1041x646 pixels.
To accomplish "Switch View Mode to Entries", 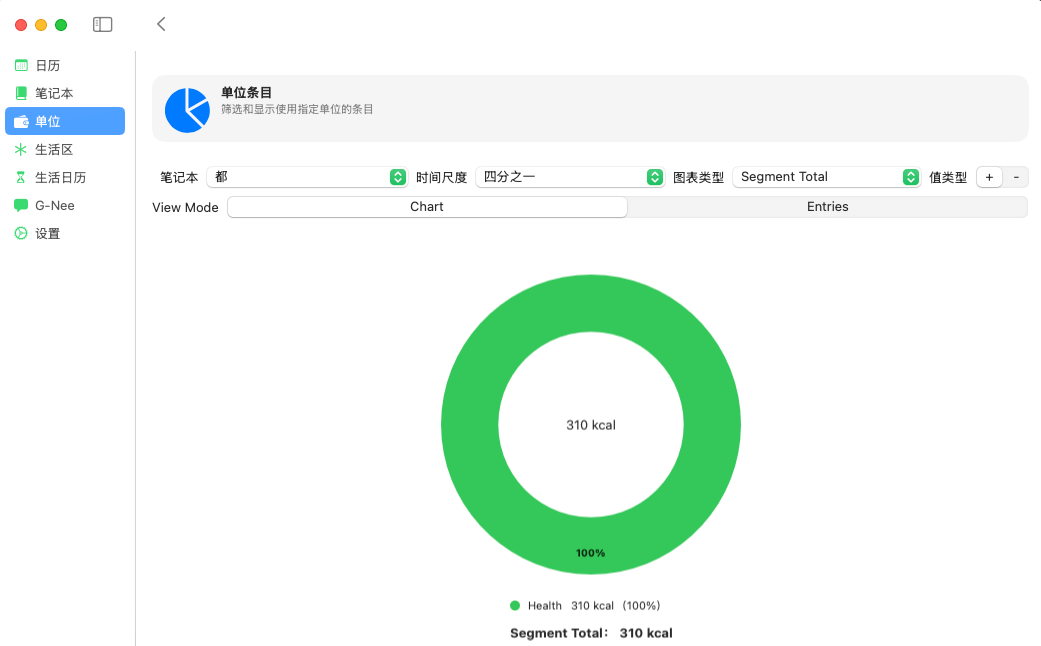I will (827, 207).
